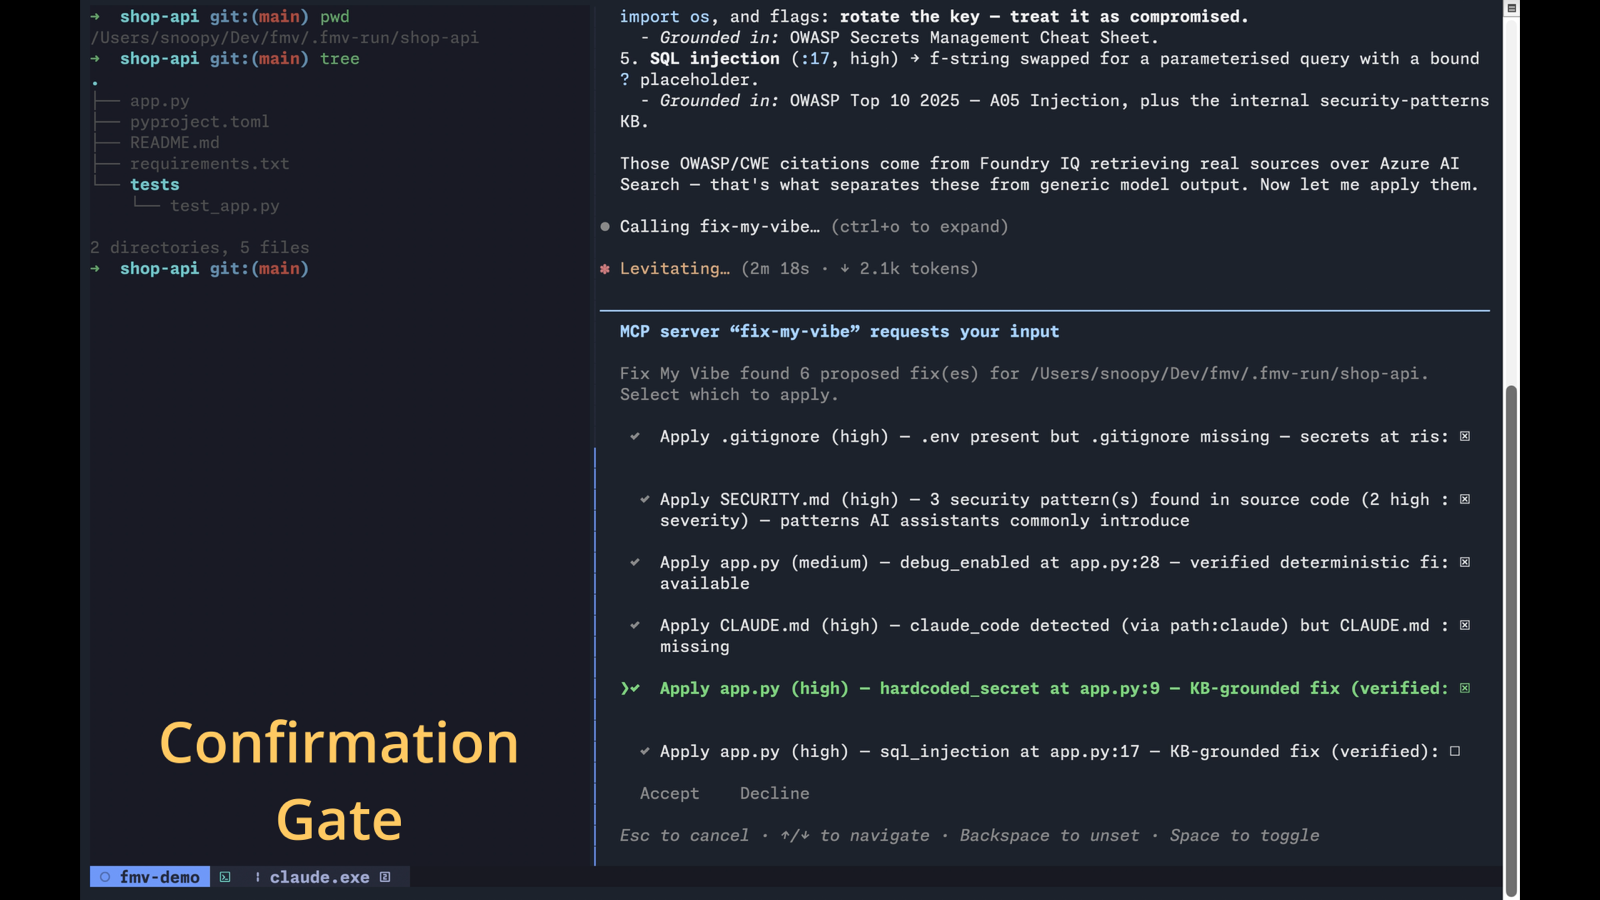The height and width of the screenshot is (900, 1600).
Task: Click the circle icon before fmv-demo
Action: (x=105, y=877)
